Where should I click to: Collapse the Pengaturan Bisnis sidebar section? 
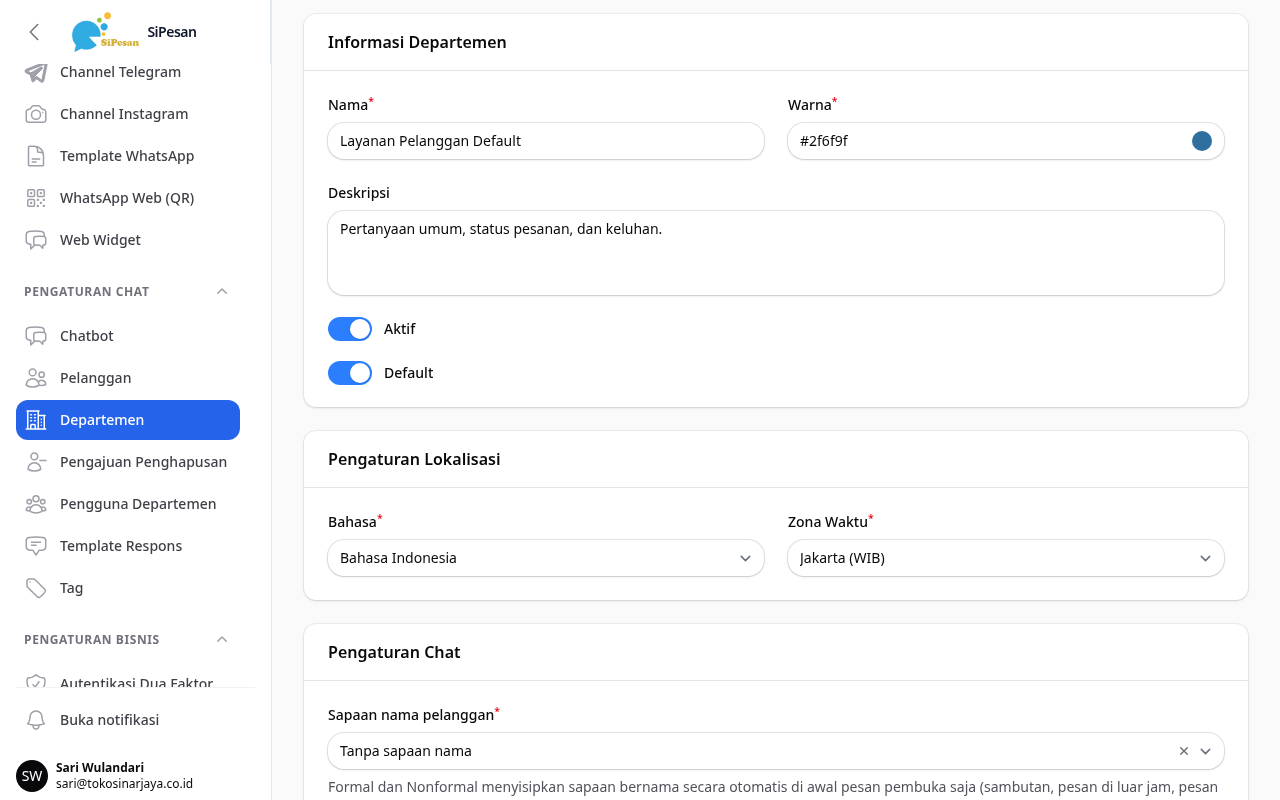[x=222, y=640]
